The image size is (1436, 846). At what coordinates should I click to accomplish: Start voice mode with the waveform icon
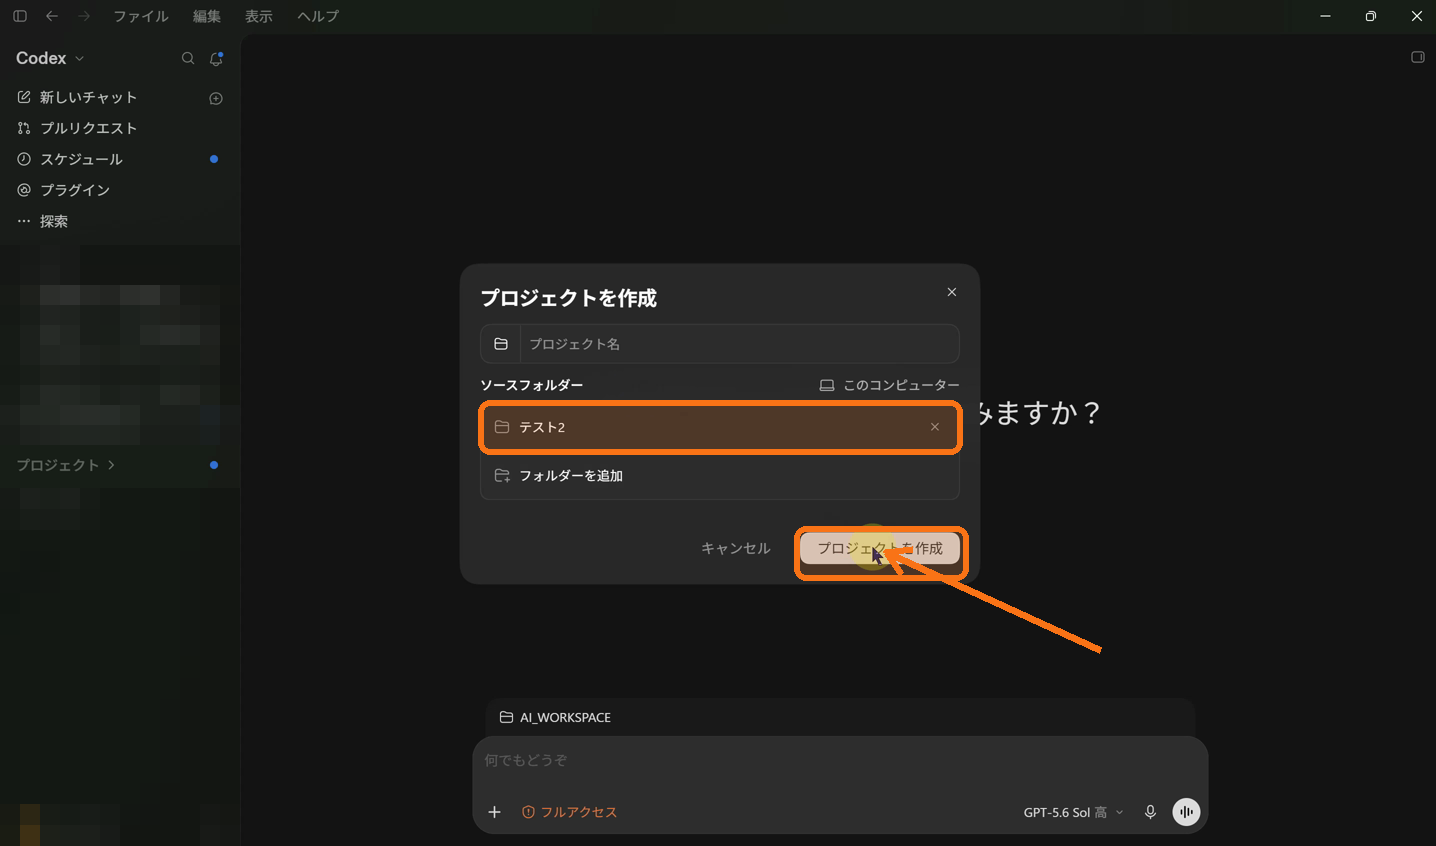1186,812
